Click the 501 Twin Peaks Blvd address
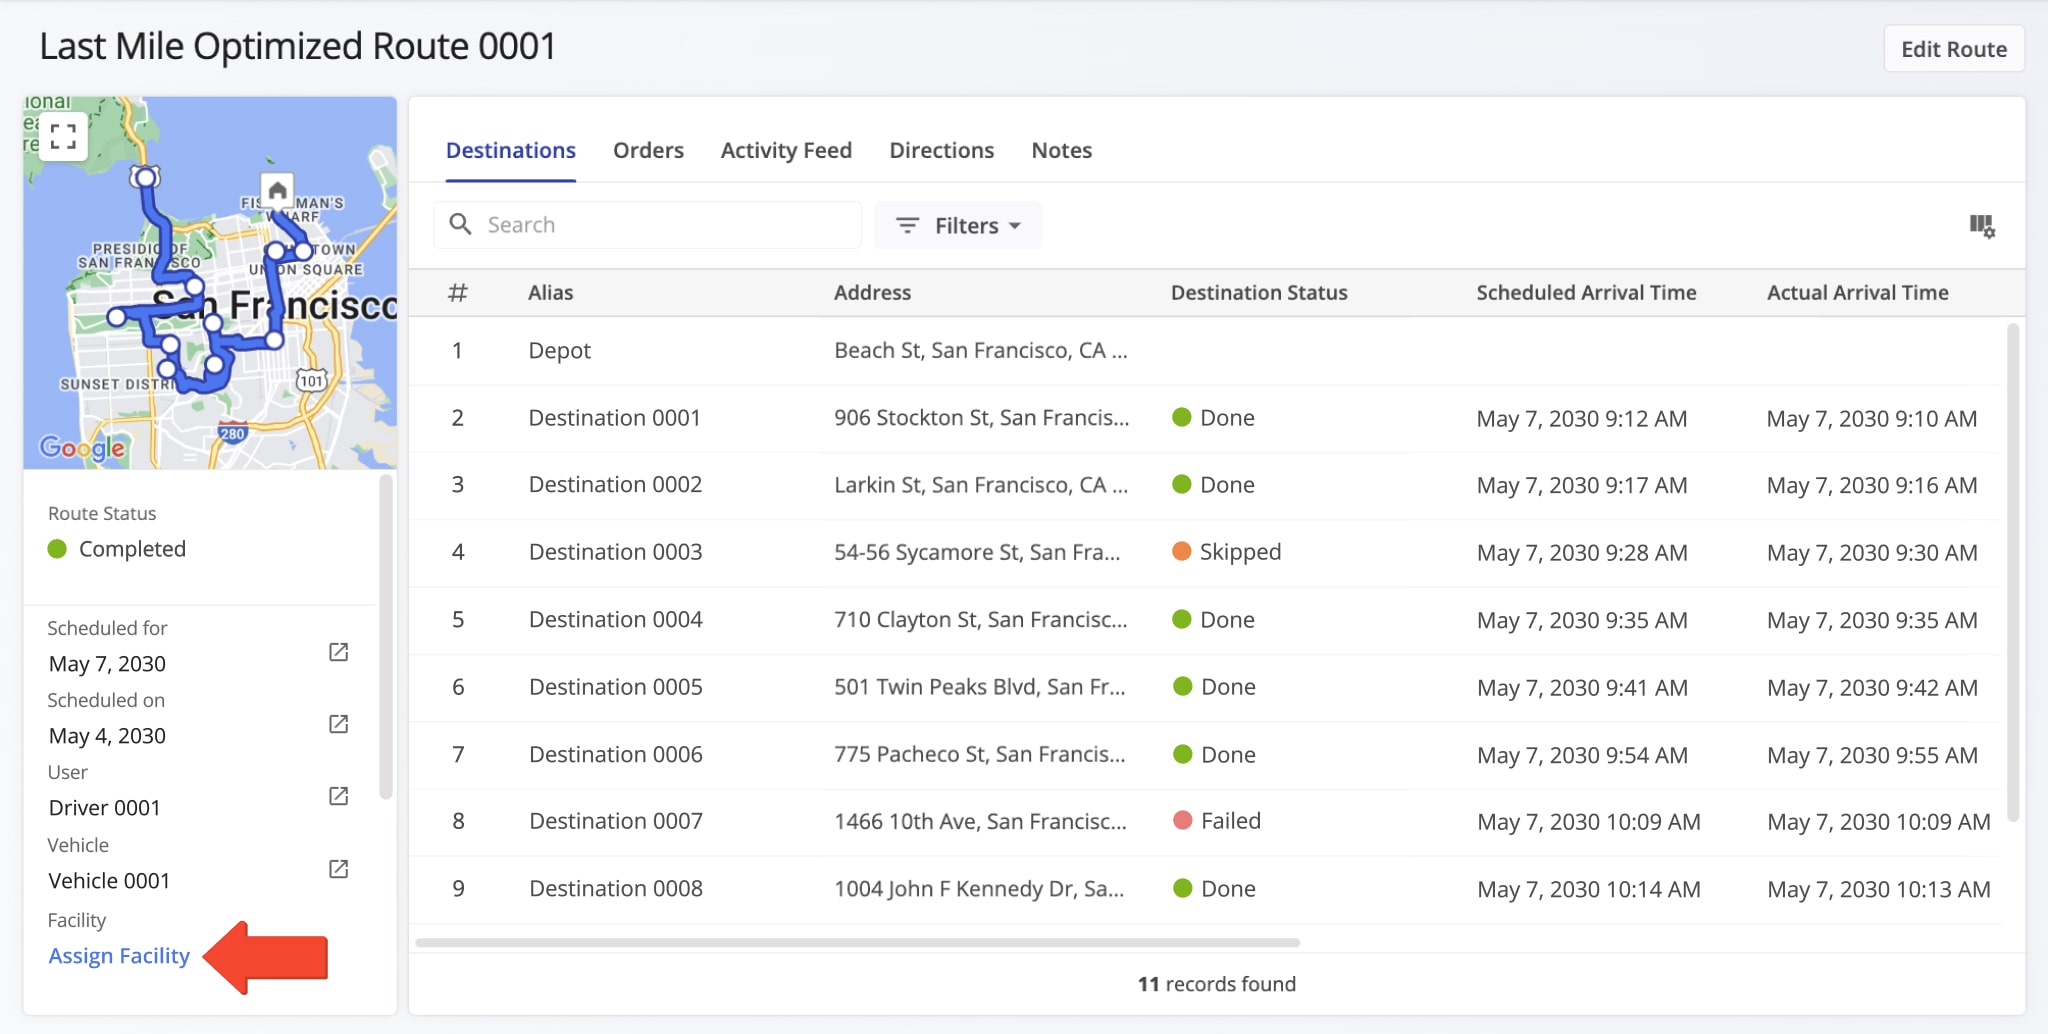 (979, 687)
